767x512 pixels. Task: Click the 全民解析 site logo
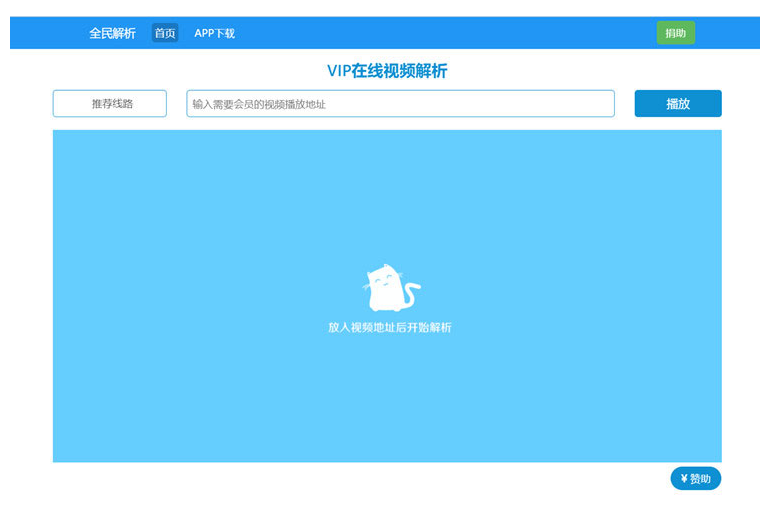[112, 33]
